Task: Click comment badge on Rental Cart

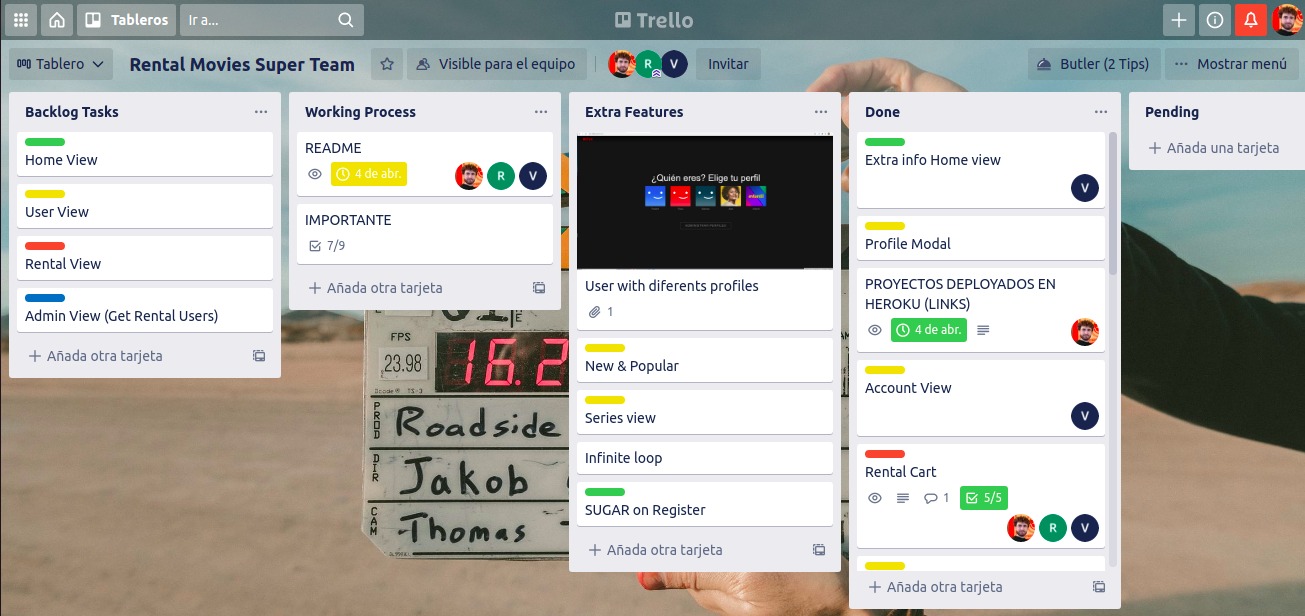Action: click(936, 498)
